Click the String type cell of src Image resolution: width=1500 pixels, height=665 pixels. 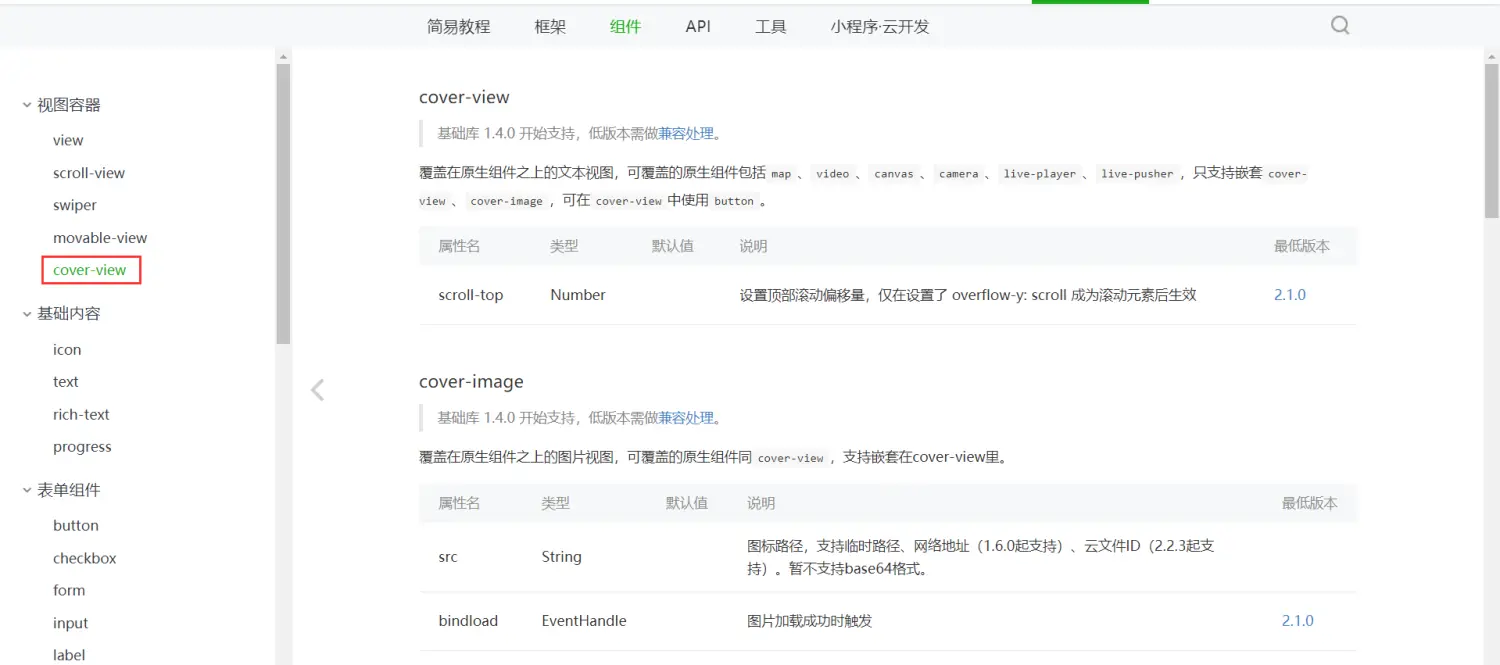[x=561, y=557]
